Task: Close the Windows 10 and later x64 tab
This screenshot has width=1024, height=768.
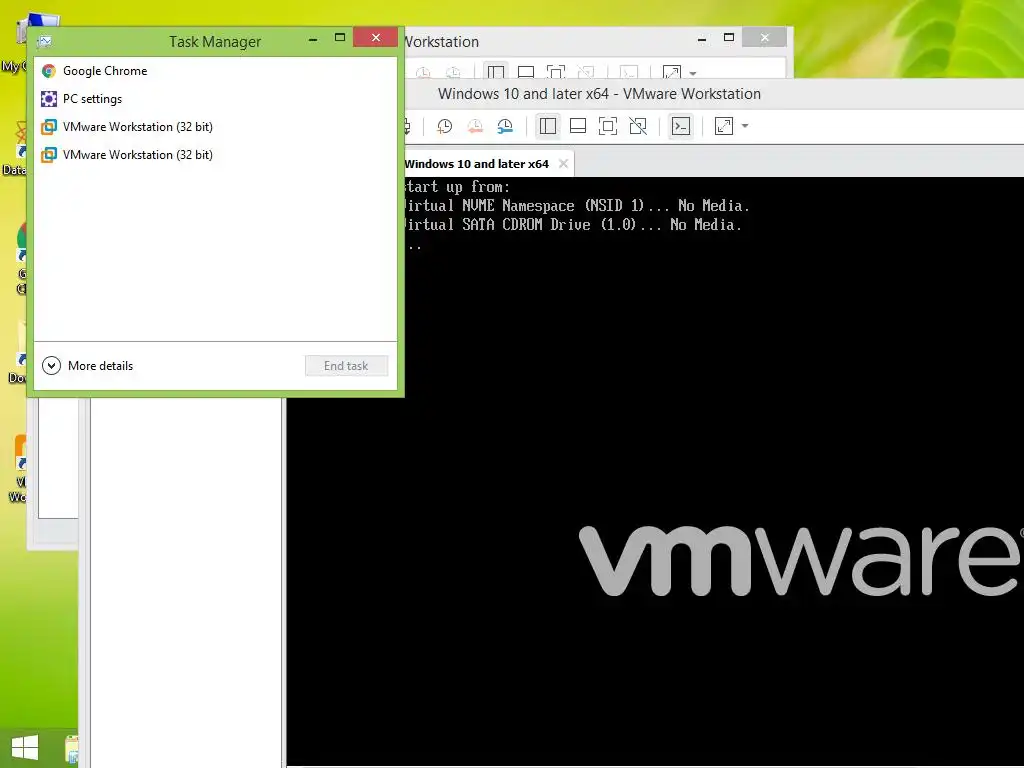Action: pyautogui.click(x=564, y=164)
